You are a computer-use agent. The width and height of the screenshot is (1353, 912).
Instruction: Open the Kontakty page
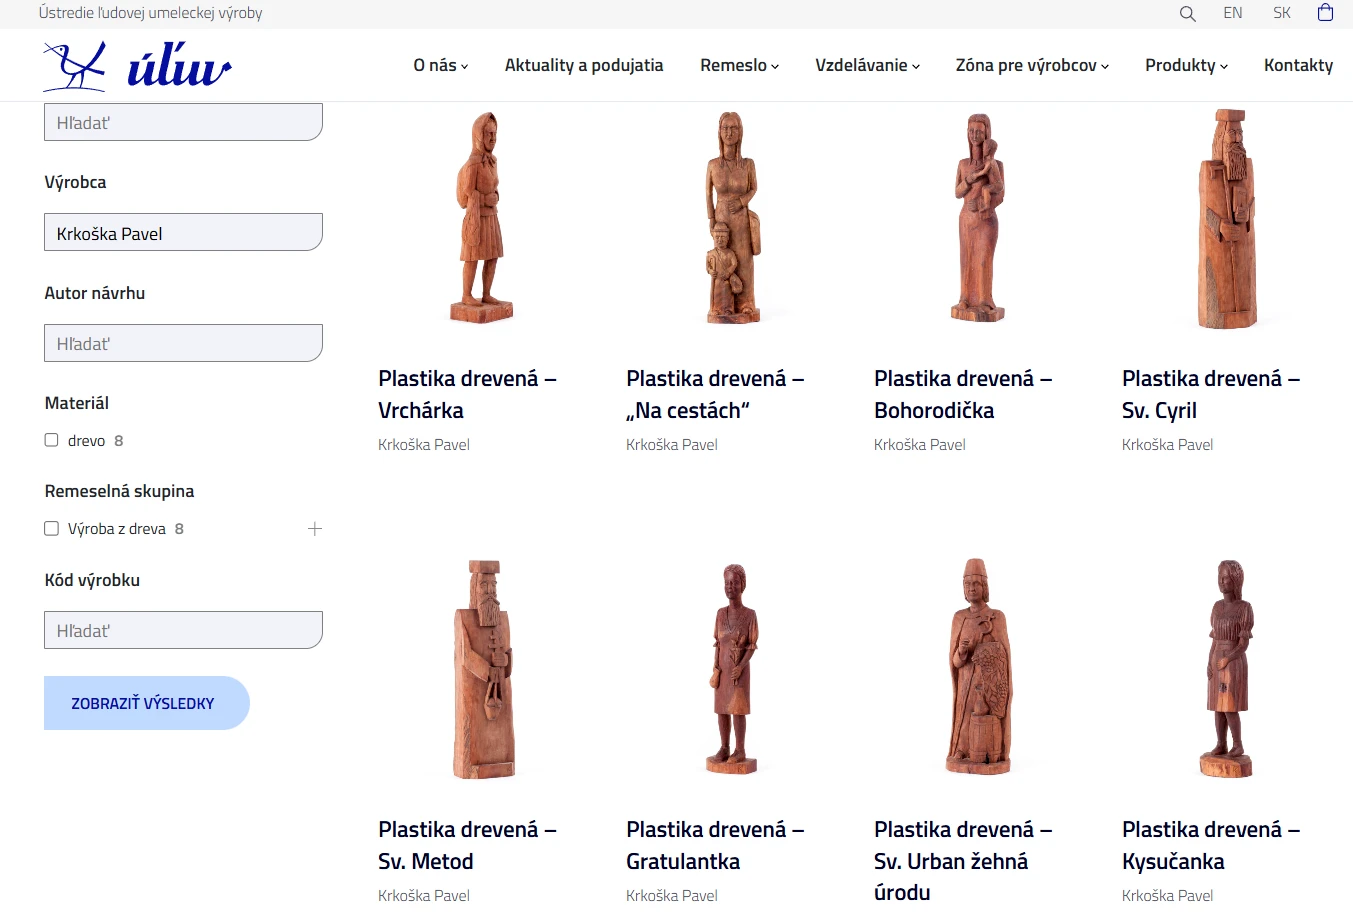tap(1298, 65)
